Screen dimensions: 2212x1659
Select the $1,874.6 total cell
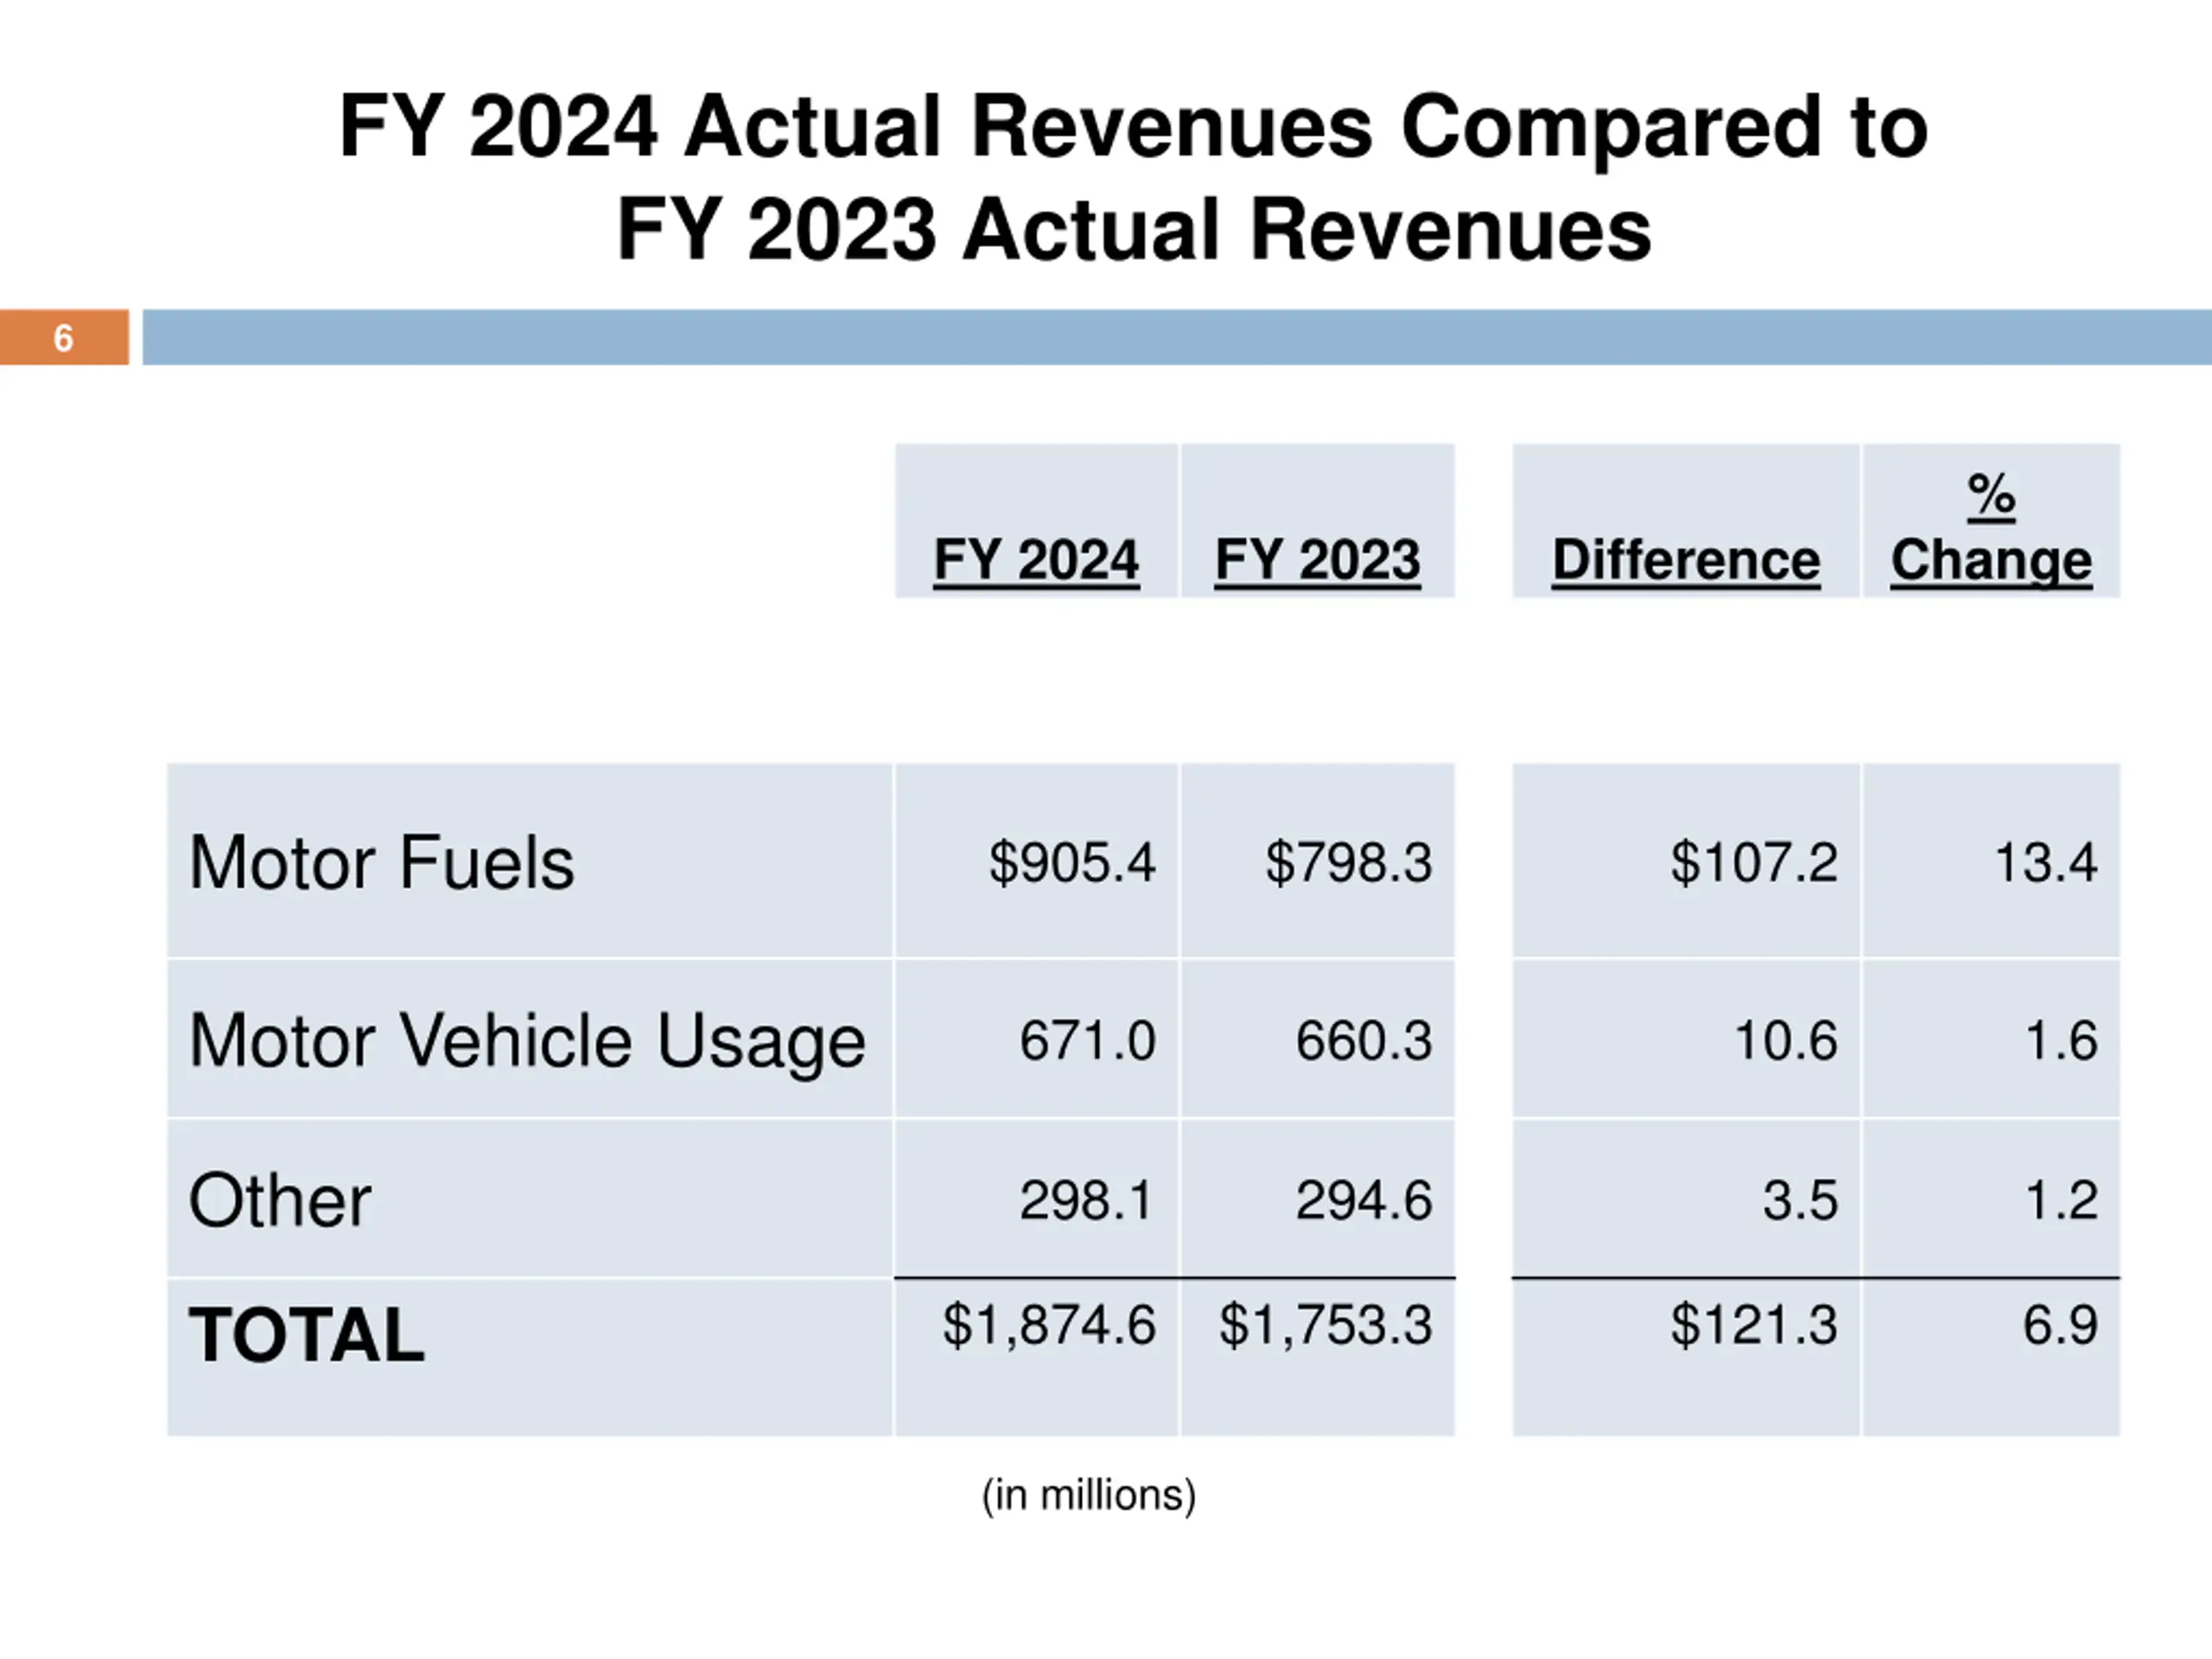1049,1325
